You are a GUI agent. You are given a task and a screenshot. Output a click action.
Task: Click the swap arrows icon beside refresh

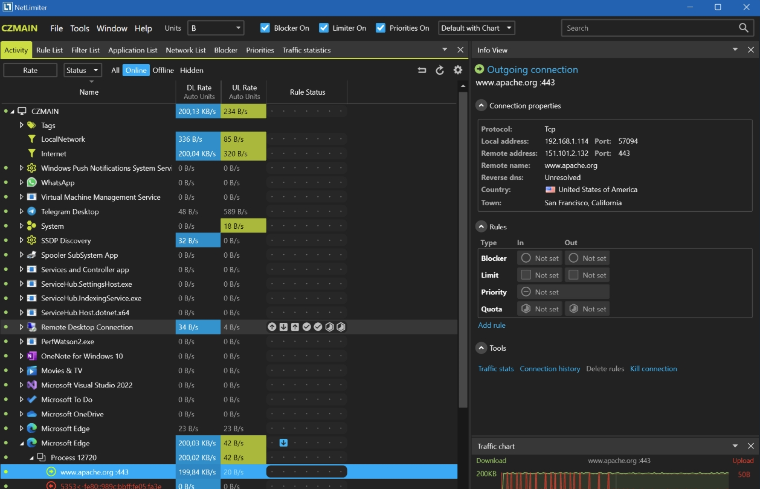pos(422,70)
